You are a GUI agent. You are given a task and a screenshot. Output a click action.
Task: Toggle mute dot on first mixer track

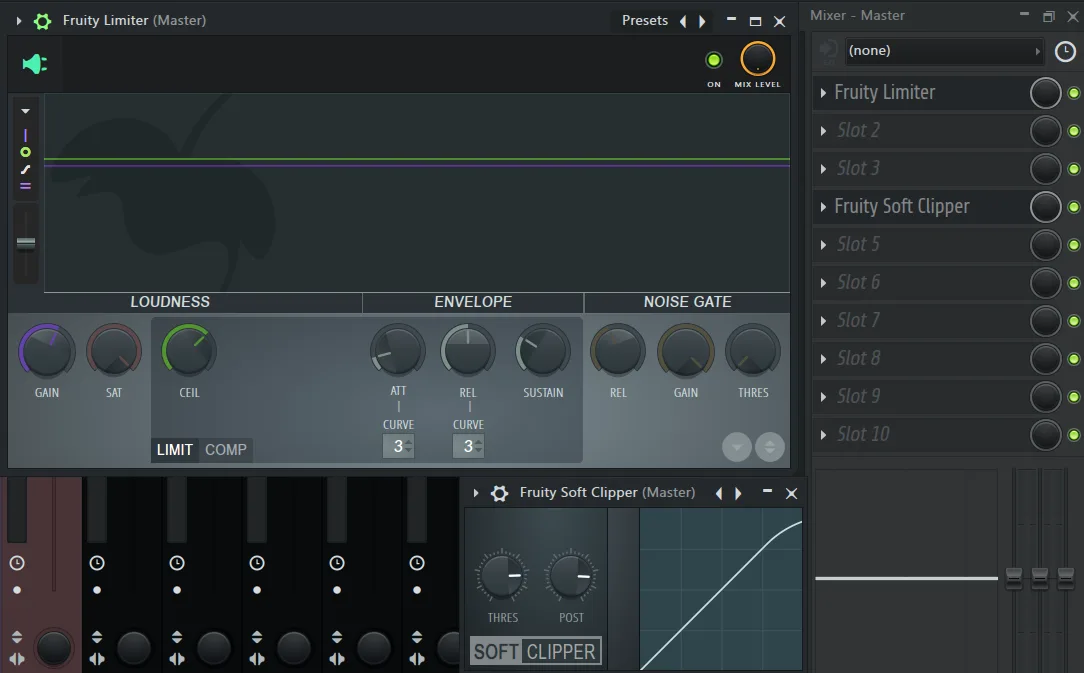[17, 590]
